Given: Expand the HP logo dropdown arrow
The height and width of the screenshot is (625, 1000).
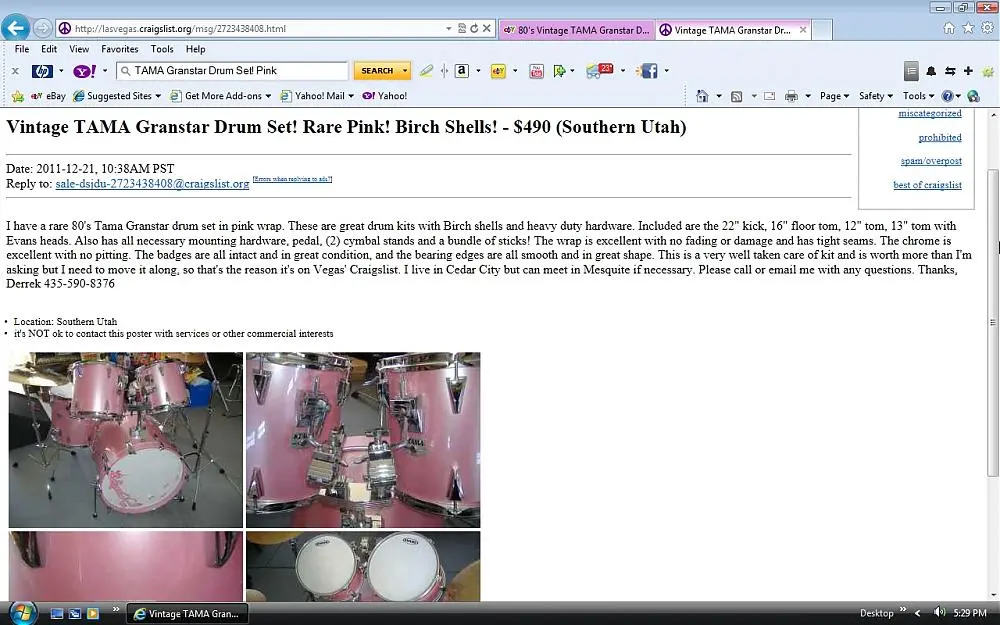Looking at the screenshot, I should pos(61,71).
